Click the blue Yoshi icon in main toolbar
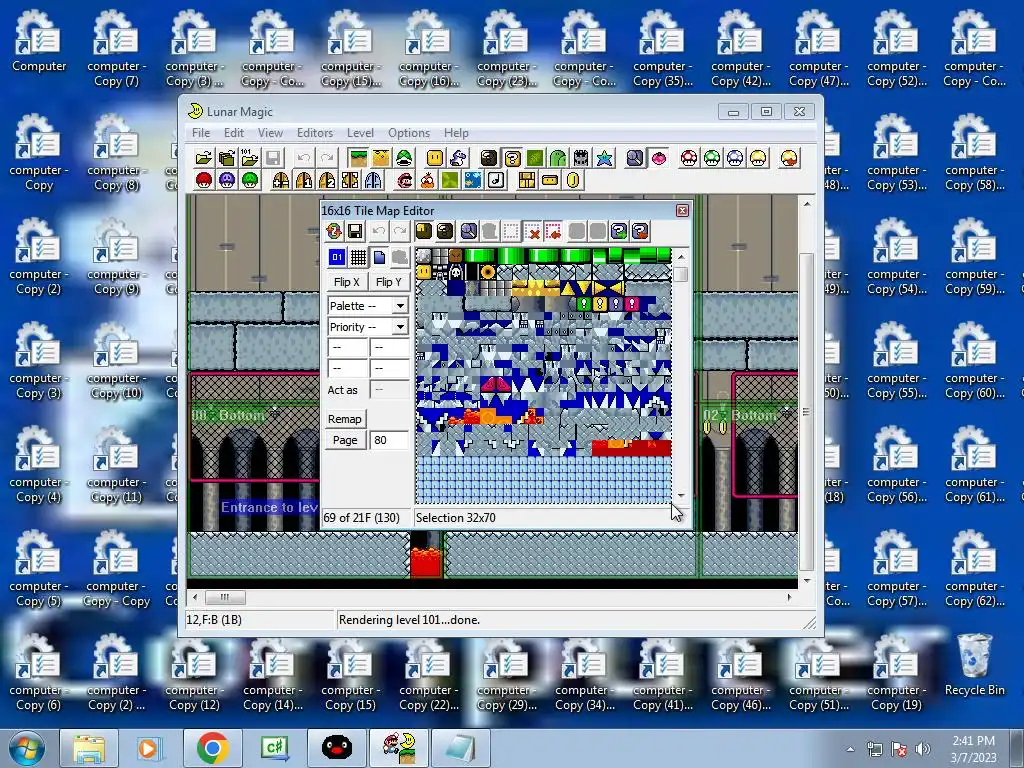 pos(458,158)
